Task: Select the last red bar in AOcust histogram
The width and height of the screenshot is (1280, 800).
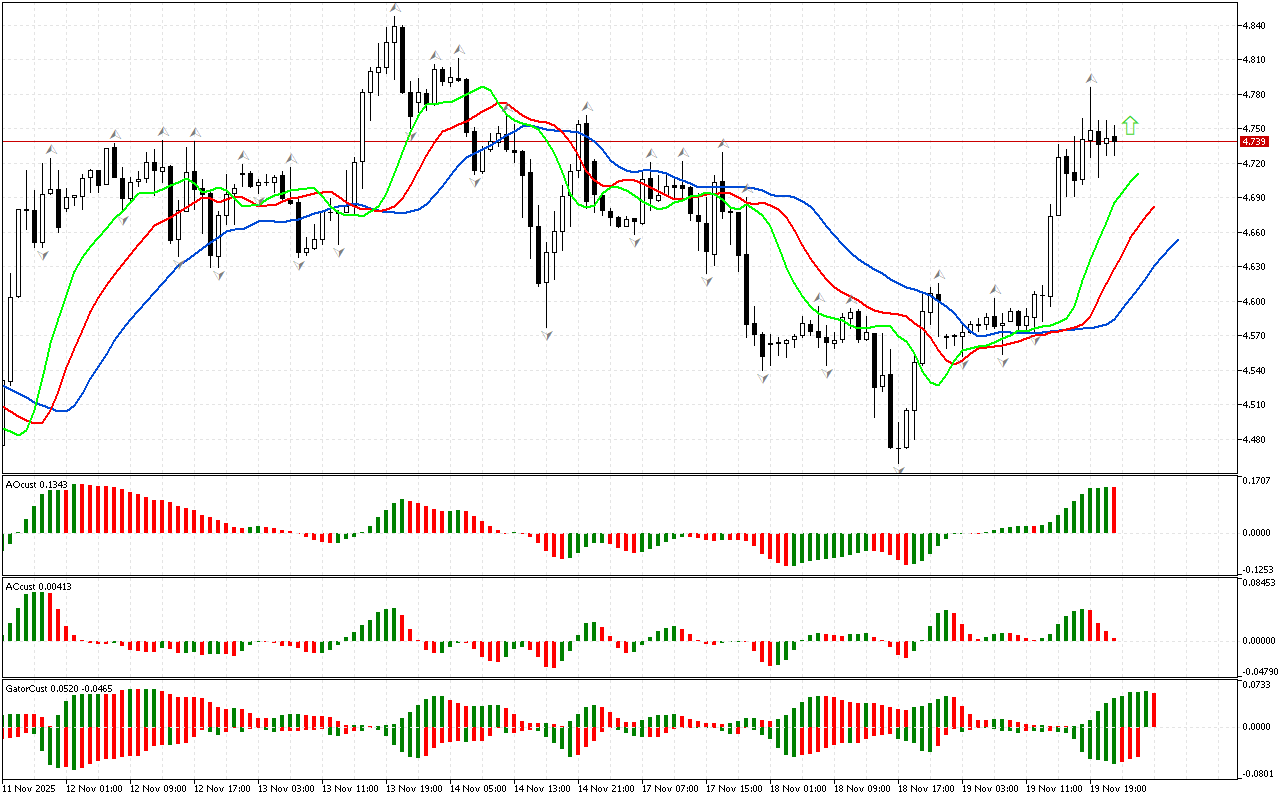Action: (x=1113, y=510)
